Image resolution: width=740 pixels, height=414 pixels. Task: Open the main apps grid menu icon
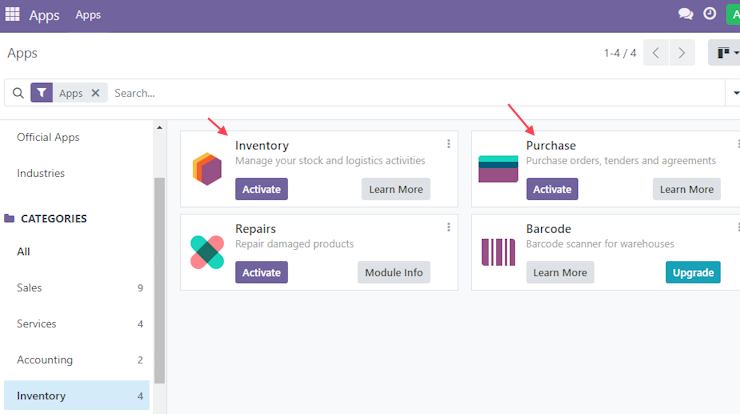(12, 14)
